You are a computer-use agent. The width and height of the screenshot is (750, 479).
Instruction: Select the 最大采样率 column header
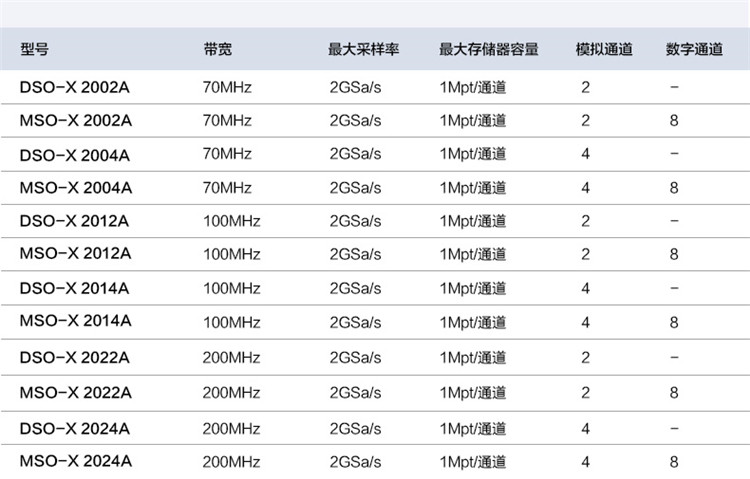click(364, 49)
